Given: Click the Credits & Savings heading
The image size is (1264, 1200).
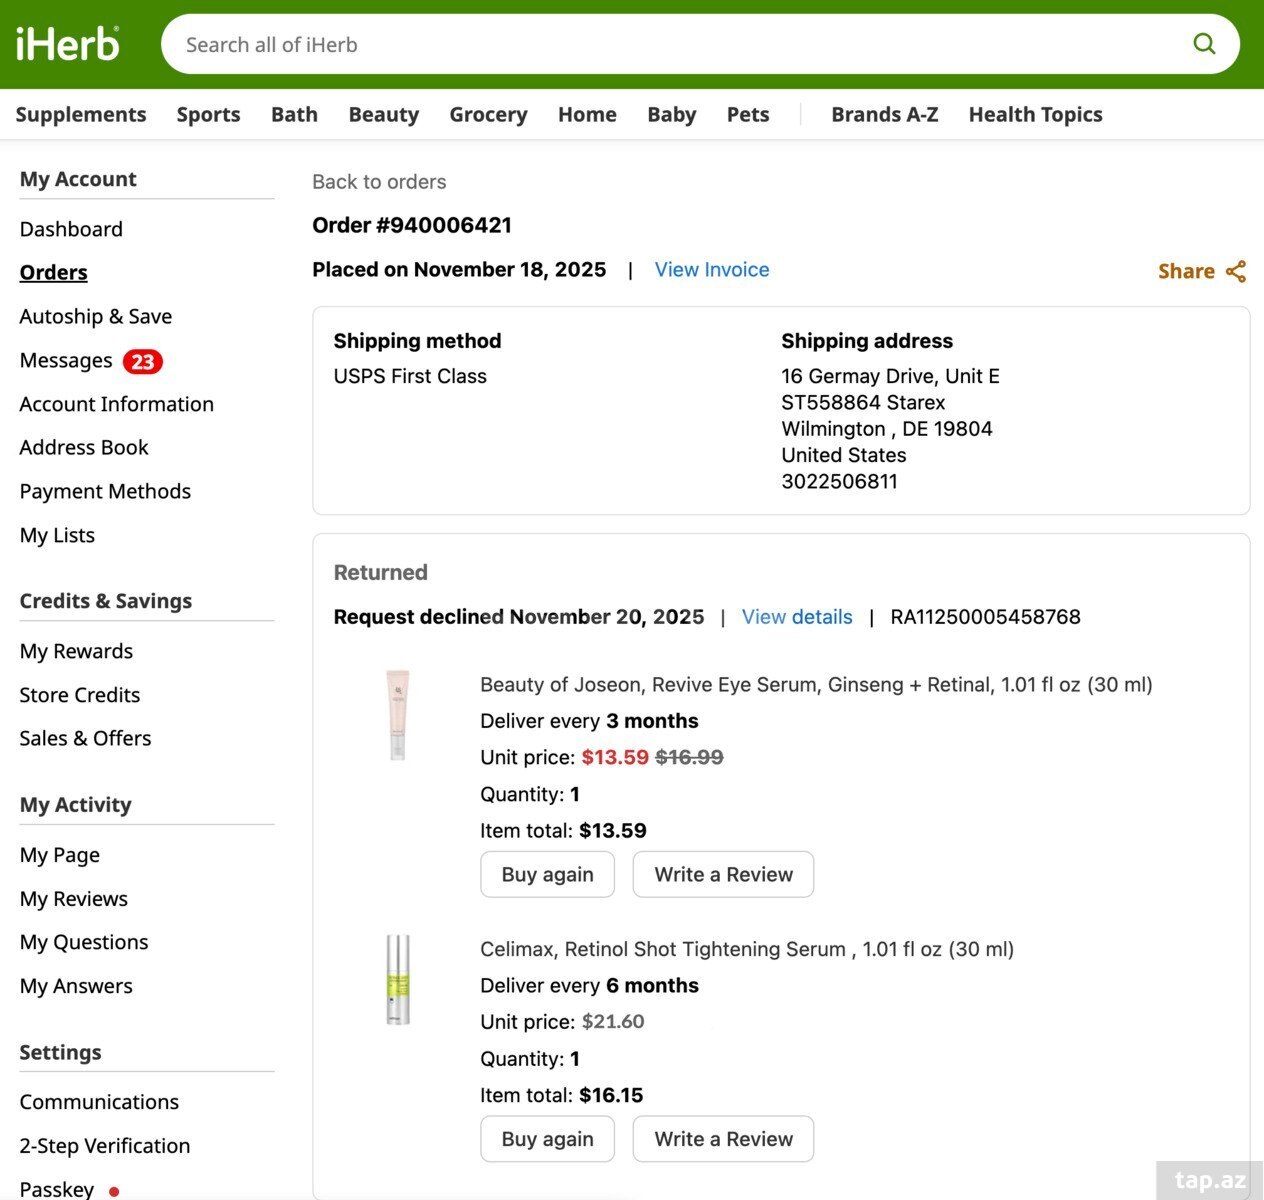Looking at the screenshot, I should coord(106,601).
